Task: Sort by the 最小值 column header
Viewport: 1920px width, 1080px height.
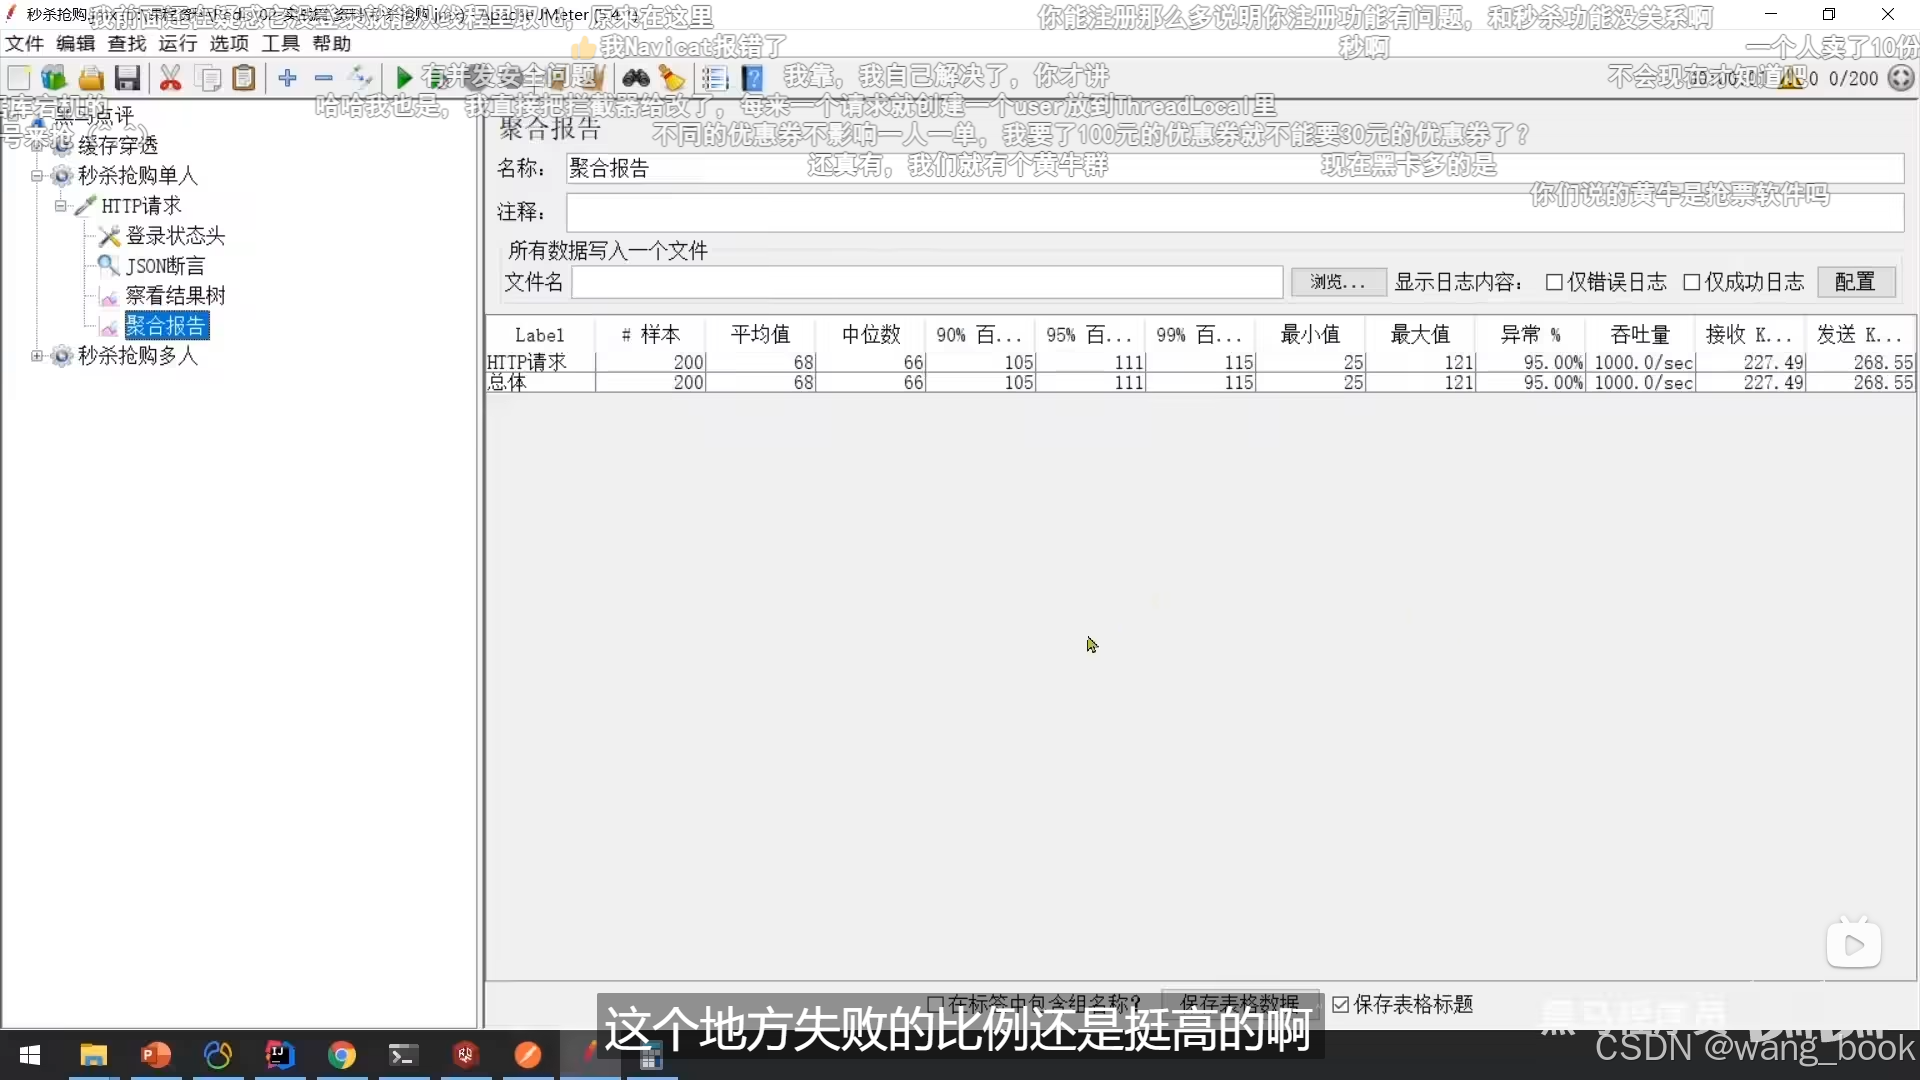Action: point(1310,335)
